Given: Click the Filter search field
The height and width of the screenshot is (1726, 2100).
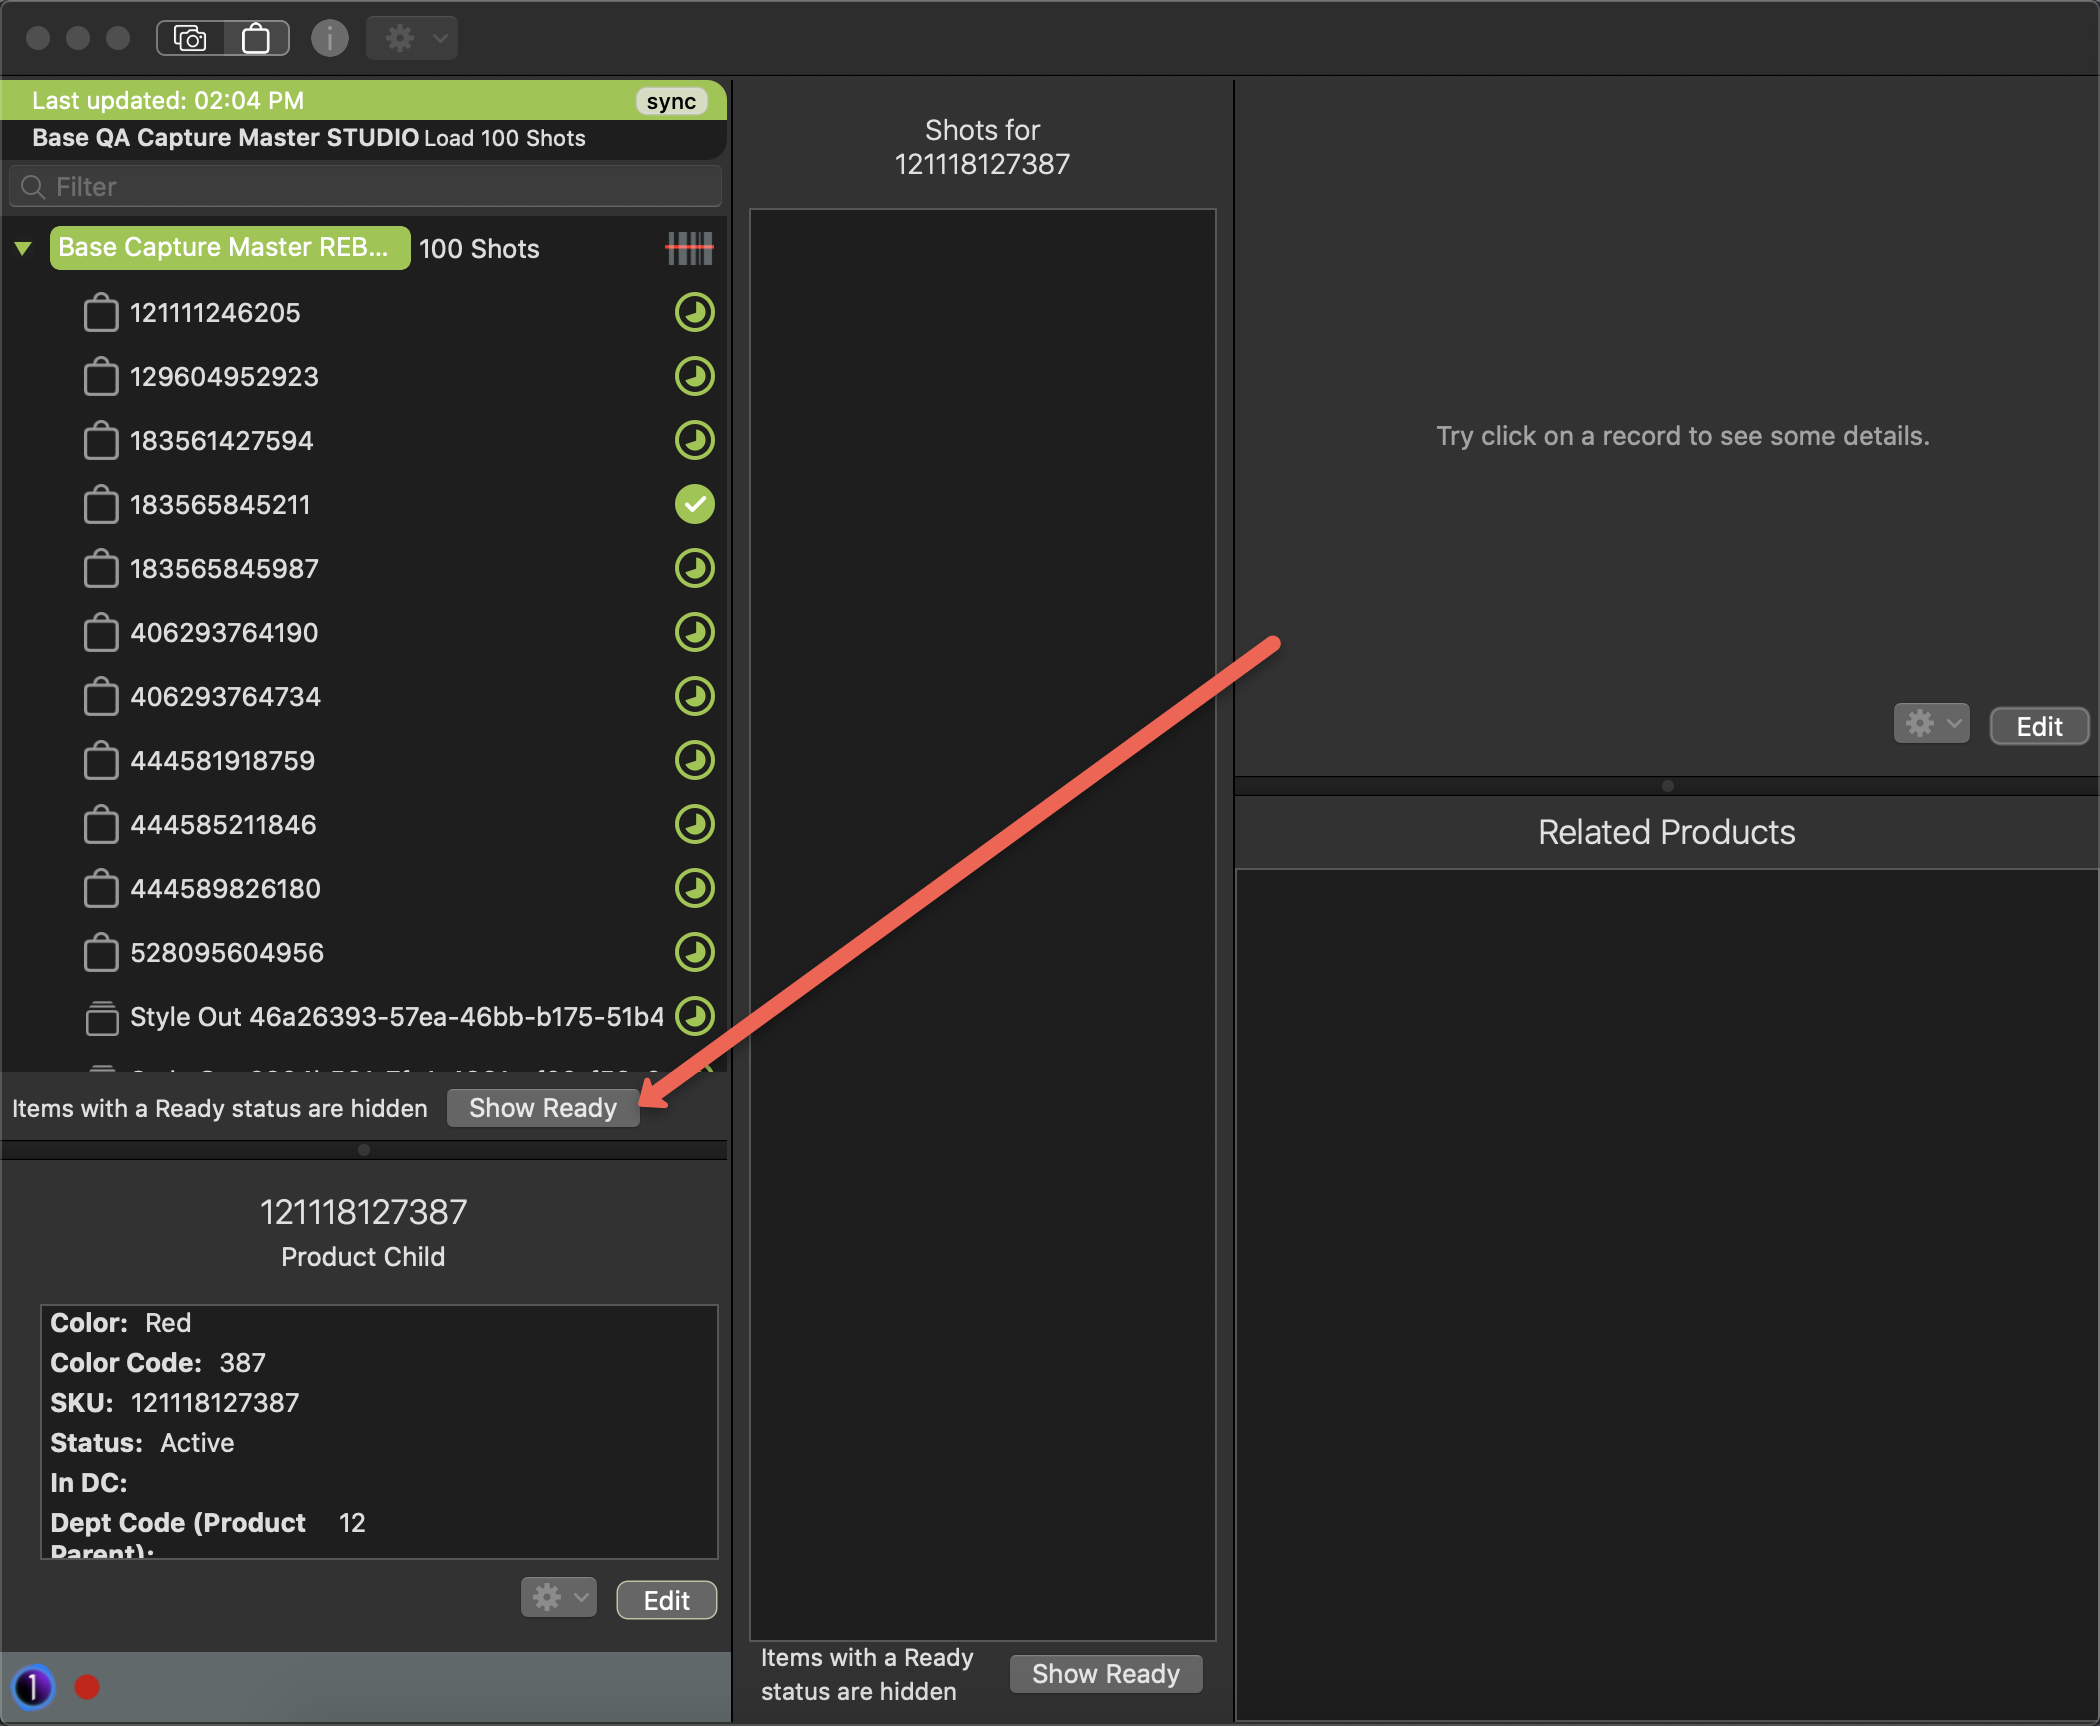Looking at the screenshot, I should [x=366, y=187].
